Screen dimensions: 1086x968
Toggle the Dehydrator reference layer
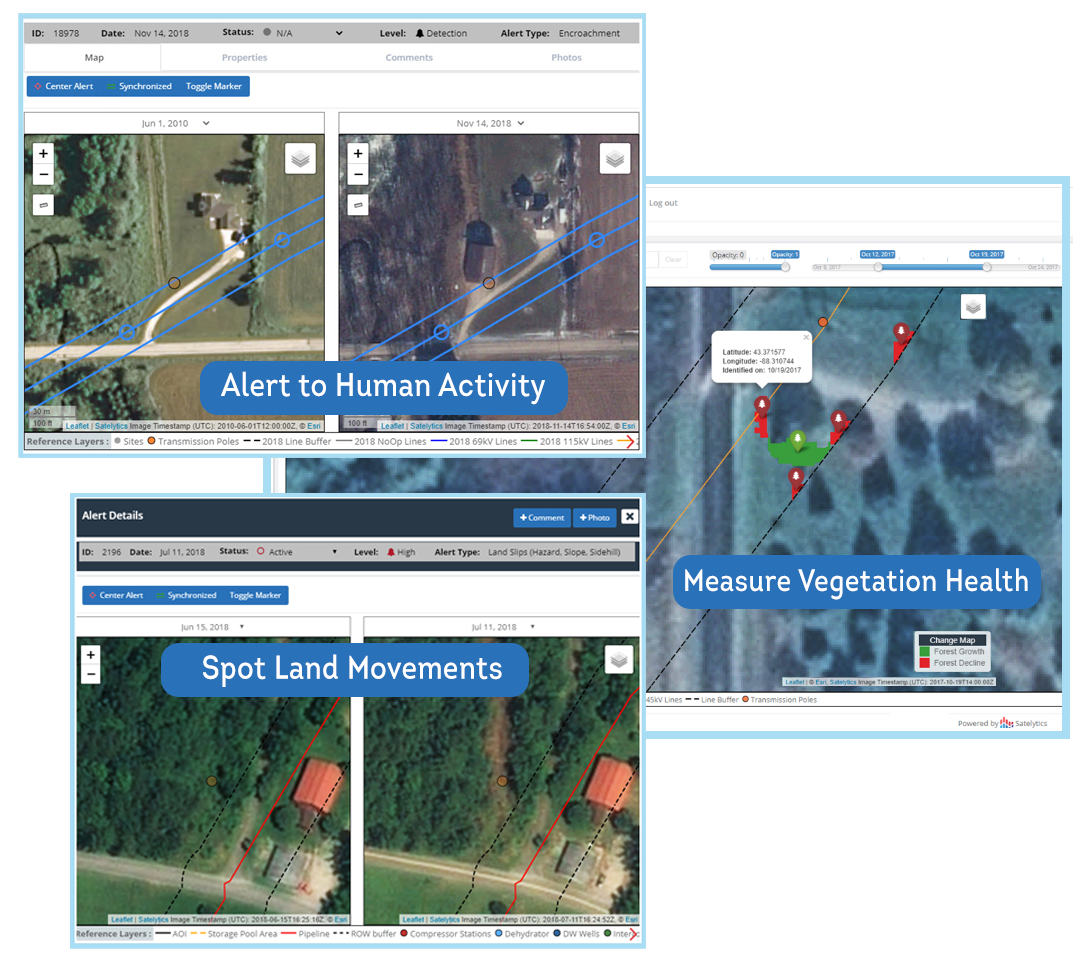click(x=522, y=934)
